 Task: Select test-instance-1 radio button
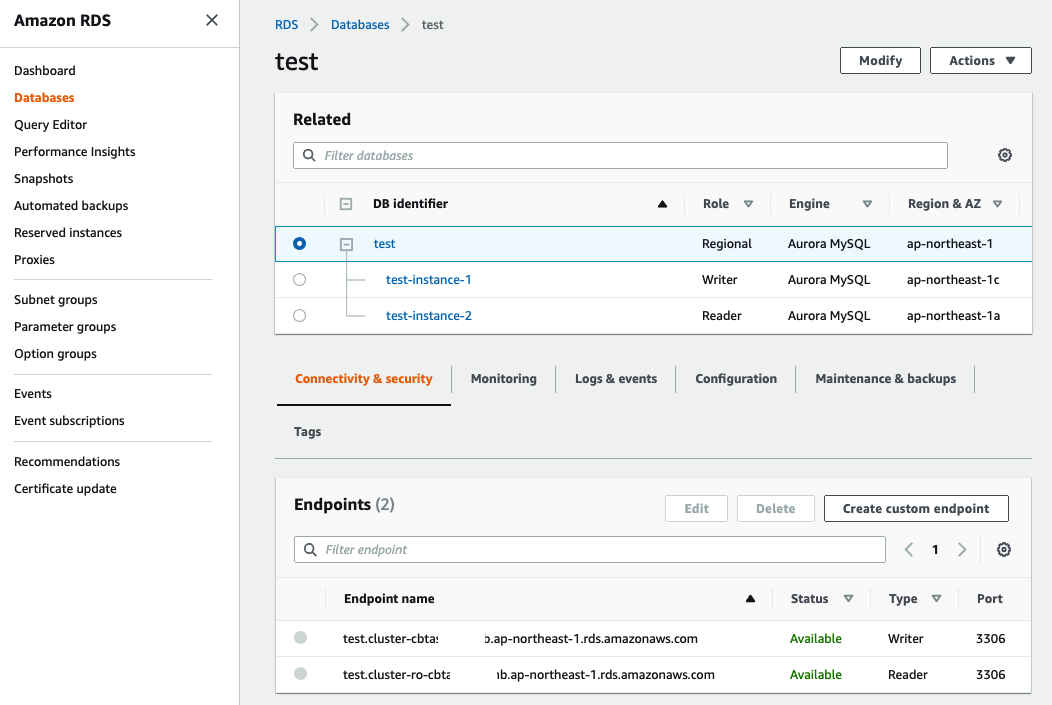[300, 280]
